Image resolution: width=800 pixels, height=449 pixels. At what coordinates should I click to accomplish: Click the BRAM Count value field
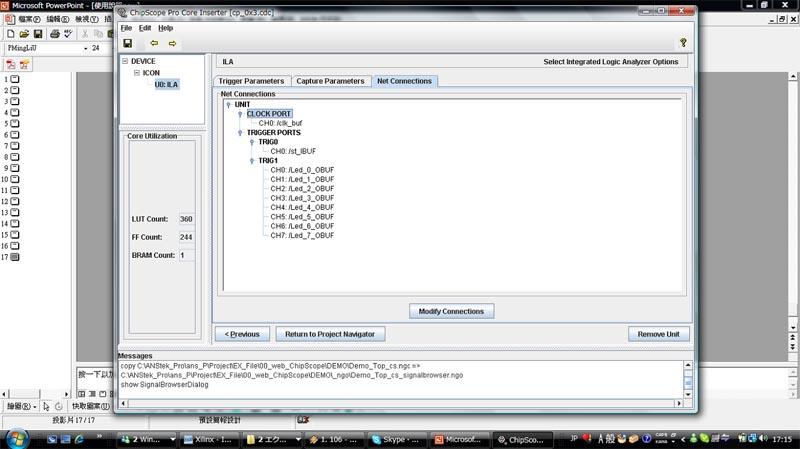[186, 255]
